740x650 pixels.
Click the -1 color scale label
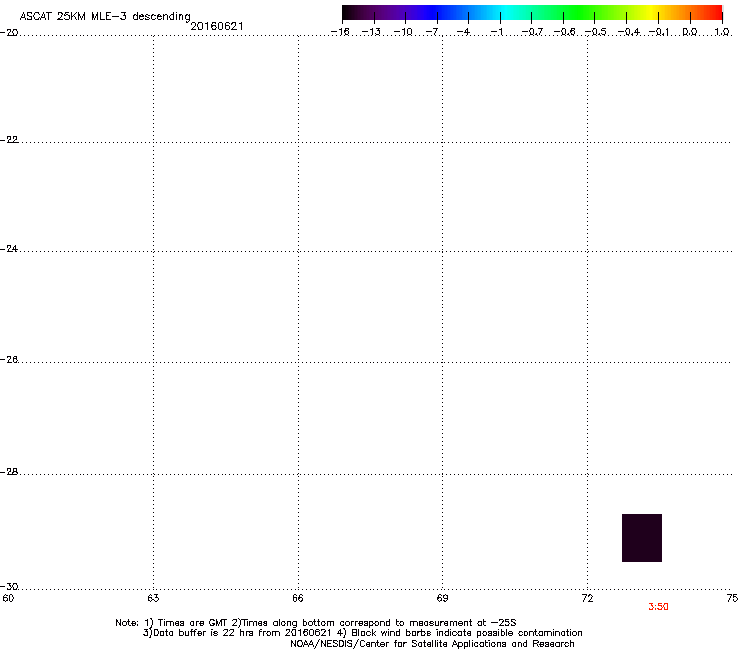(496, 32)
